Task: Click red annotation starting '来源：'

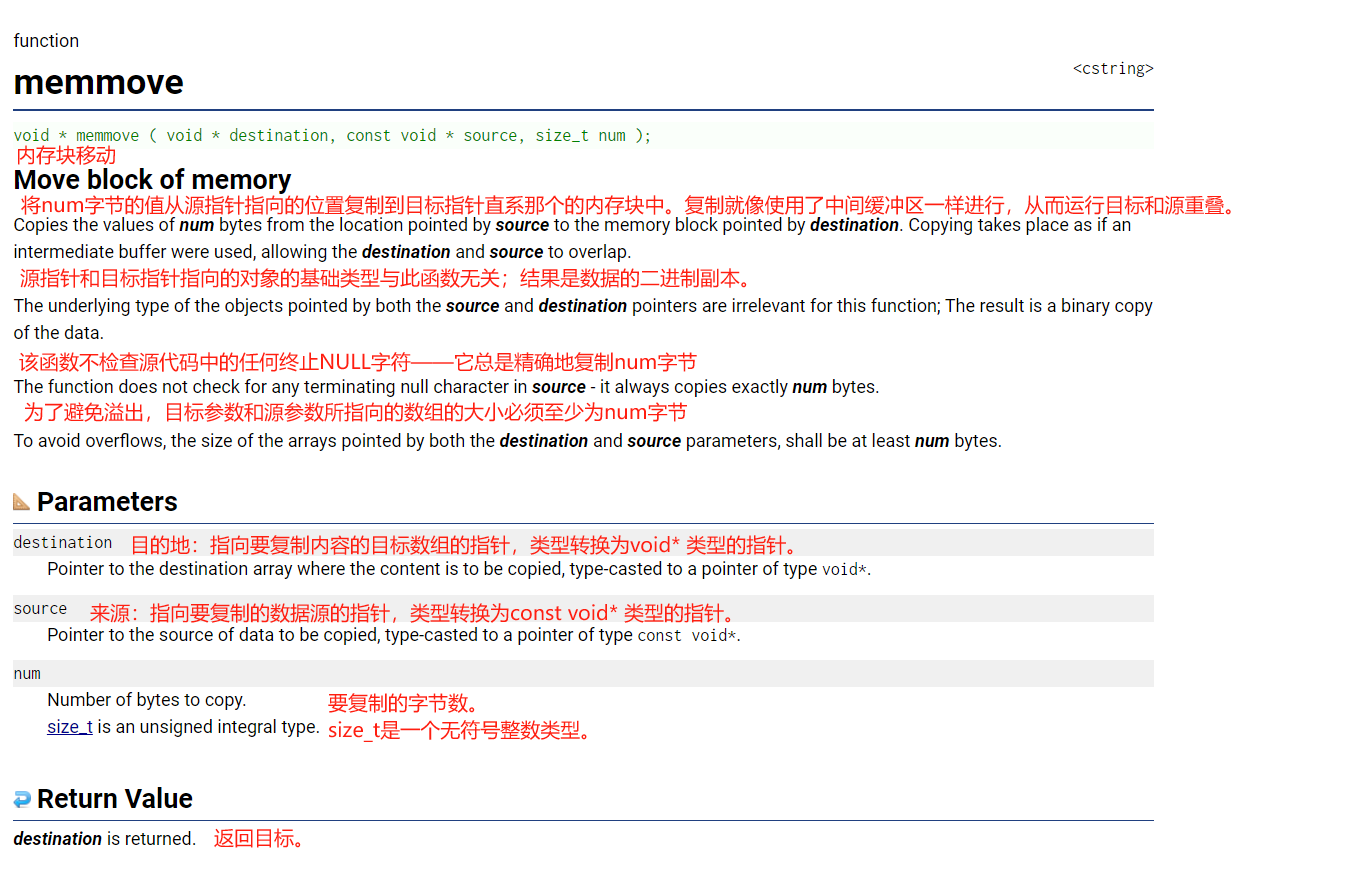Action: pyautogui.click(x=414, y=613)
